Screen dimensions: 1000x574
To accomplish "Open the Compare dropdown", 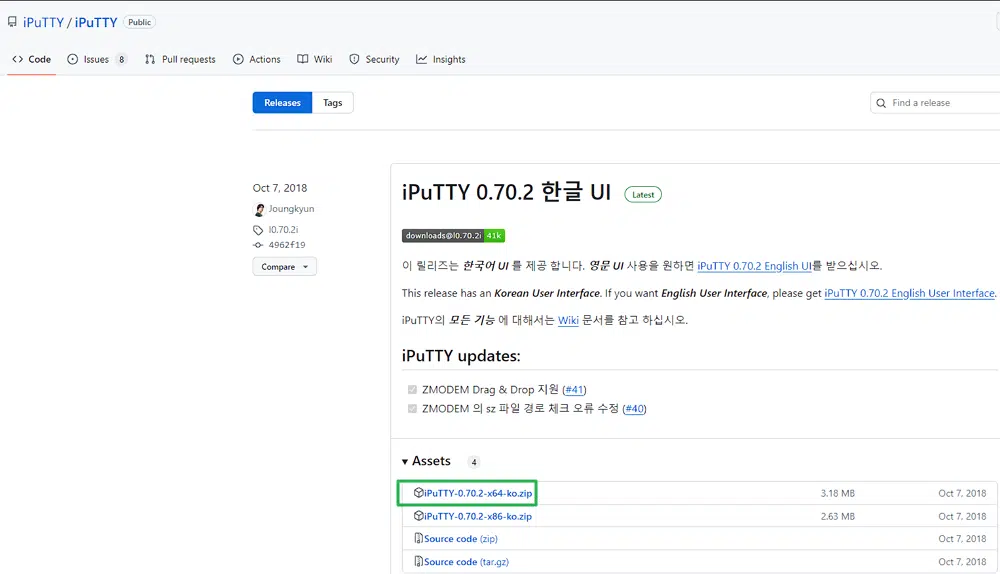I will tap(284, 267).
